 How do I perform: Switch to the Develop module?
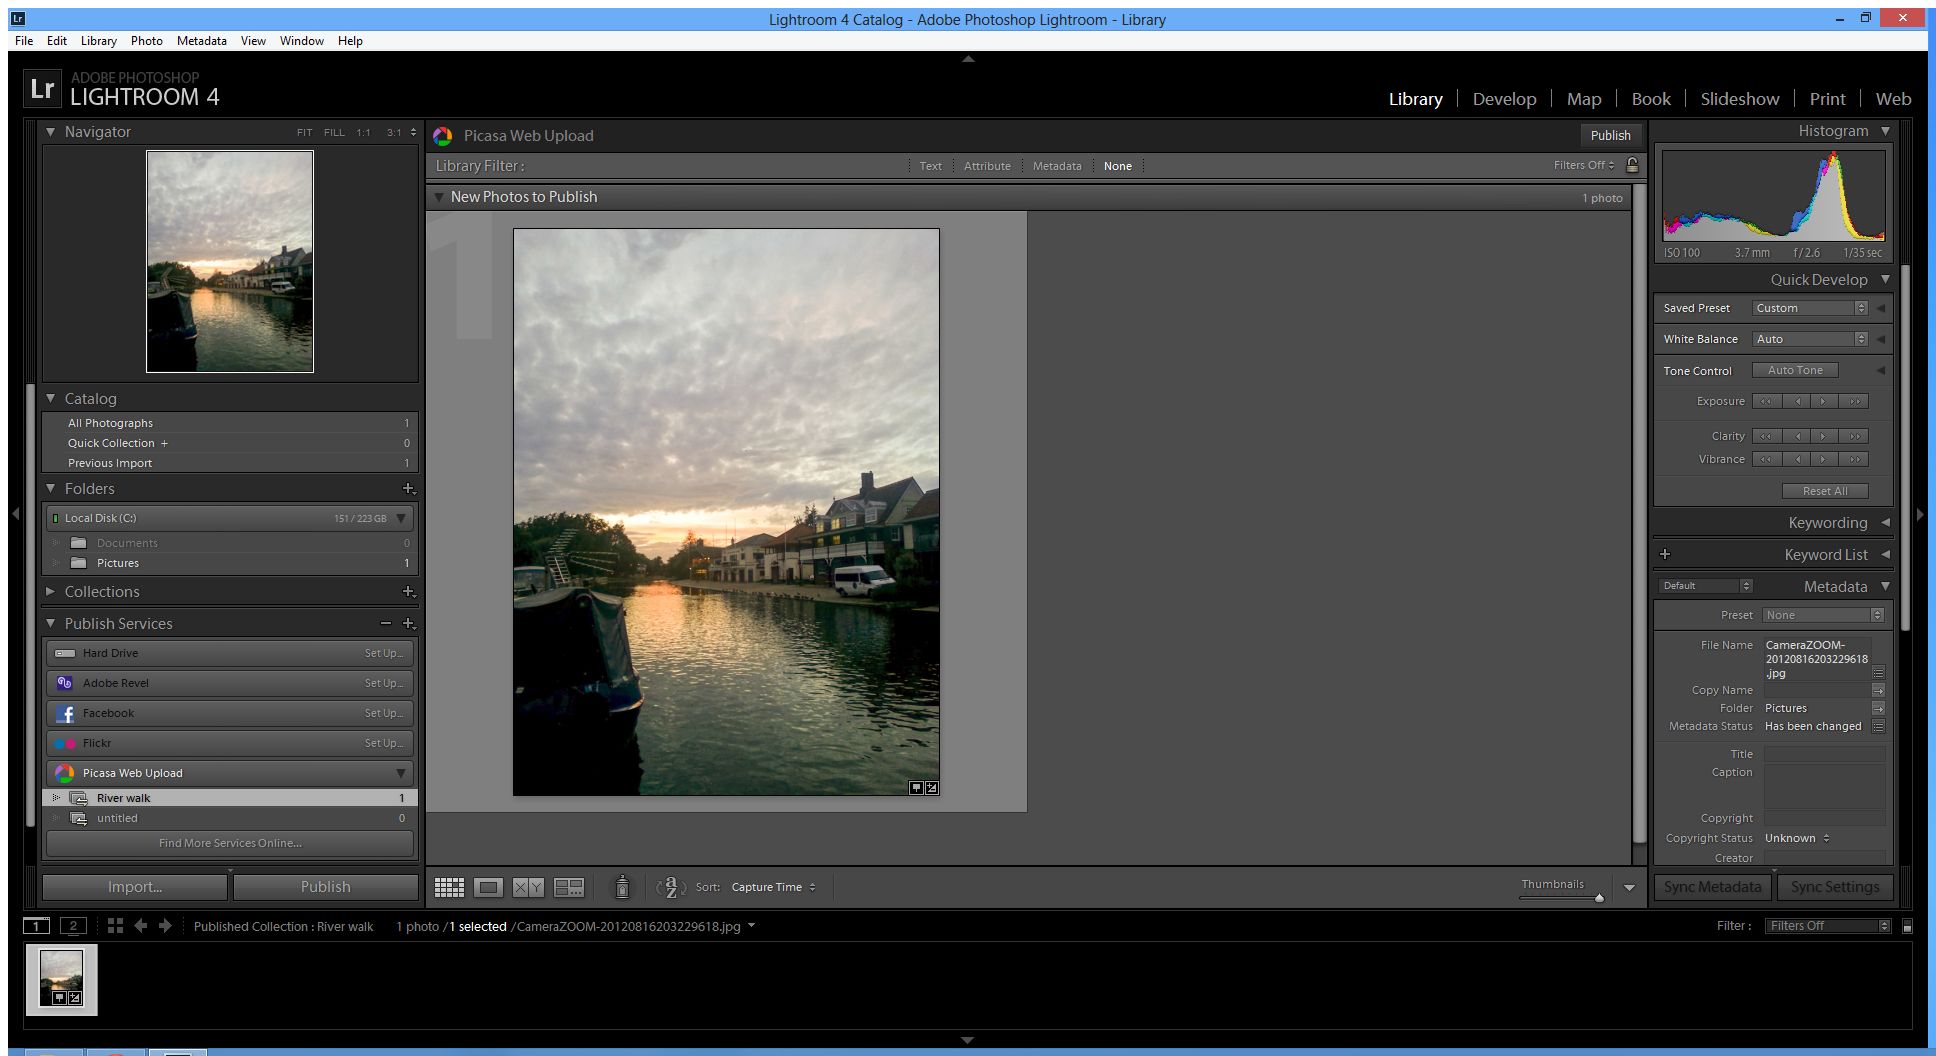click(1504, 99)
